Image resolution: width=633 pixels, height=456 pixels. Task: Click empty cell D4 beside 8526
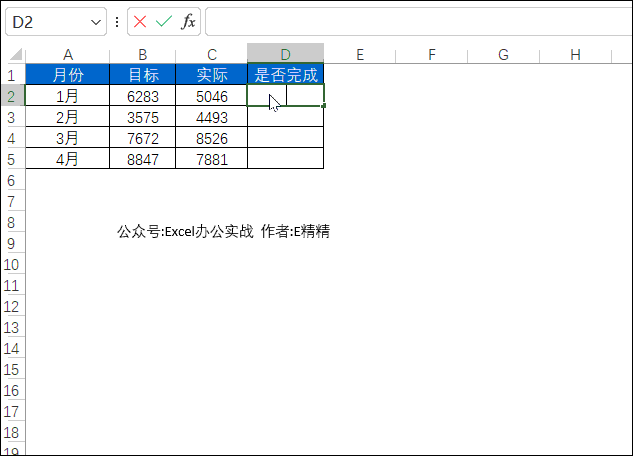pos(285,138)
